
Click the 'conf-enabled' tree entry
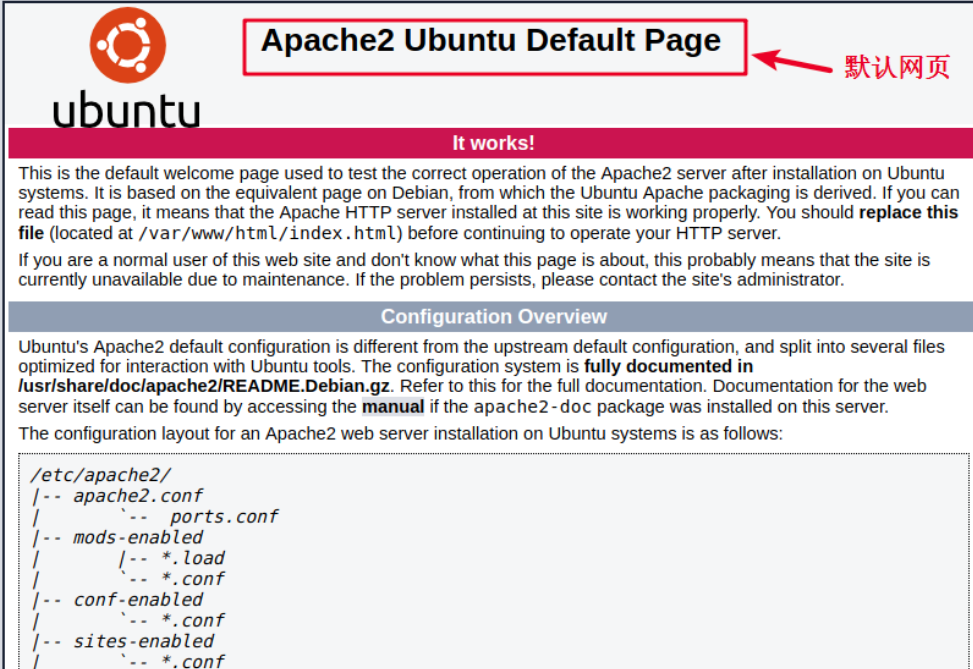[138, 599]
